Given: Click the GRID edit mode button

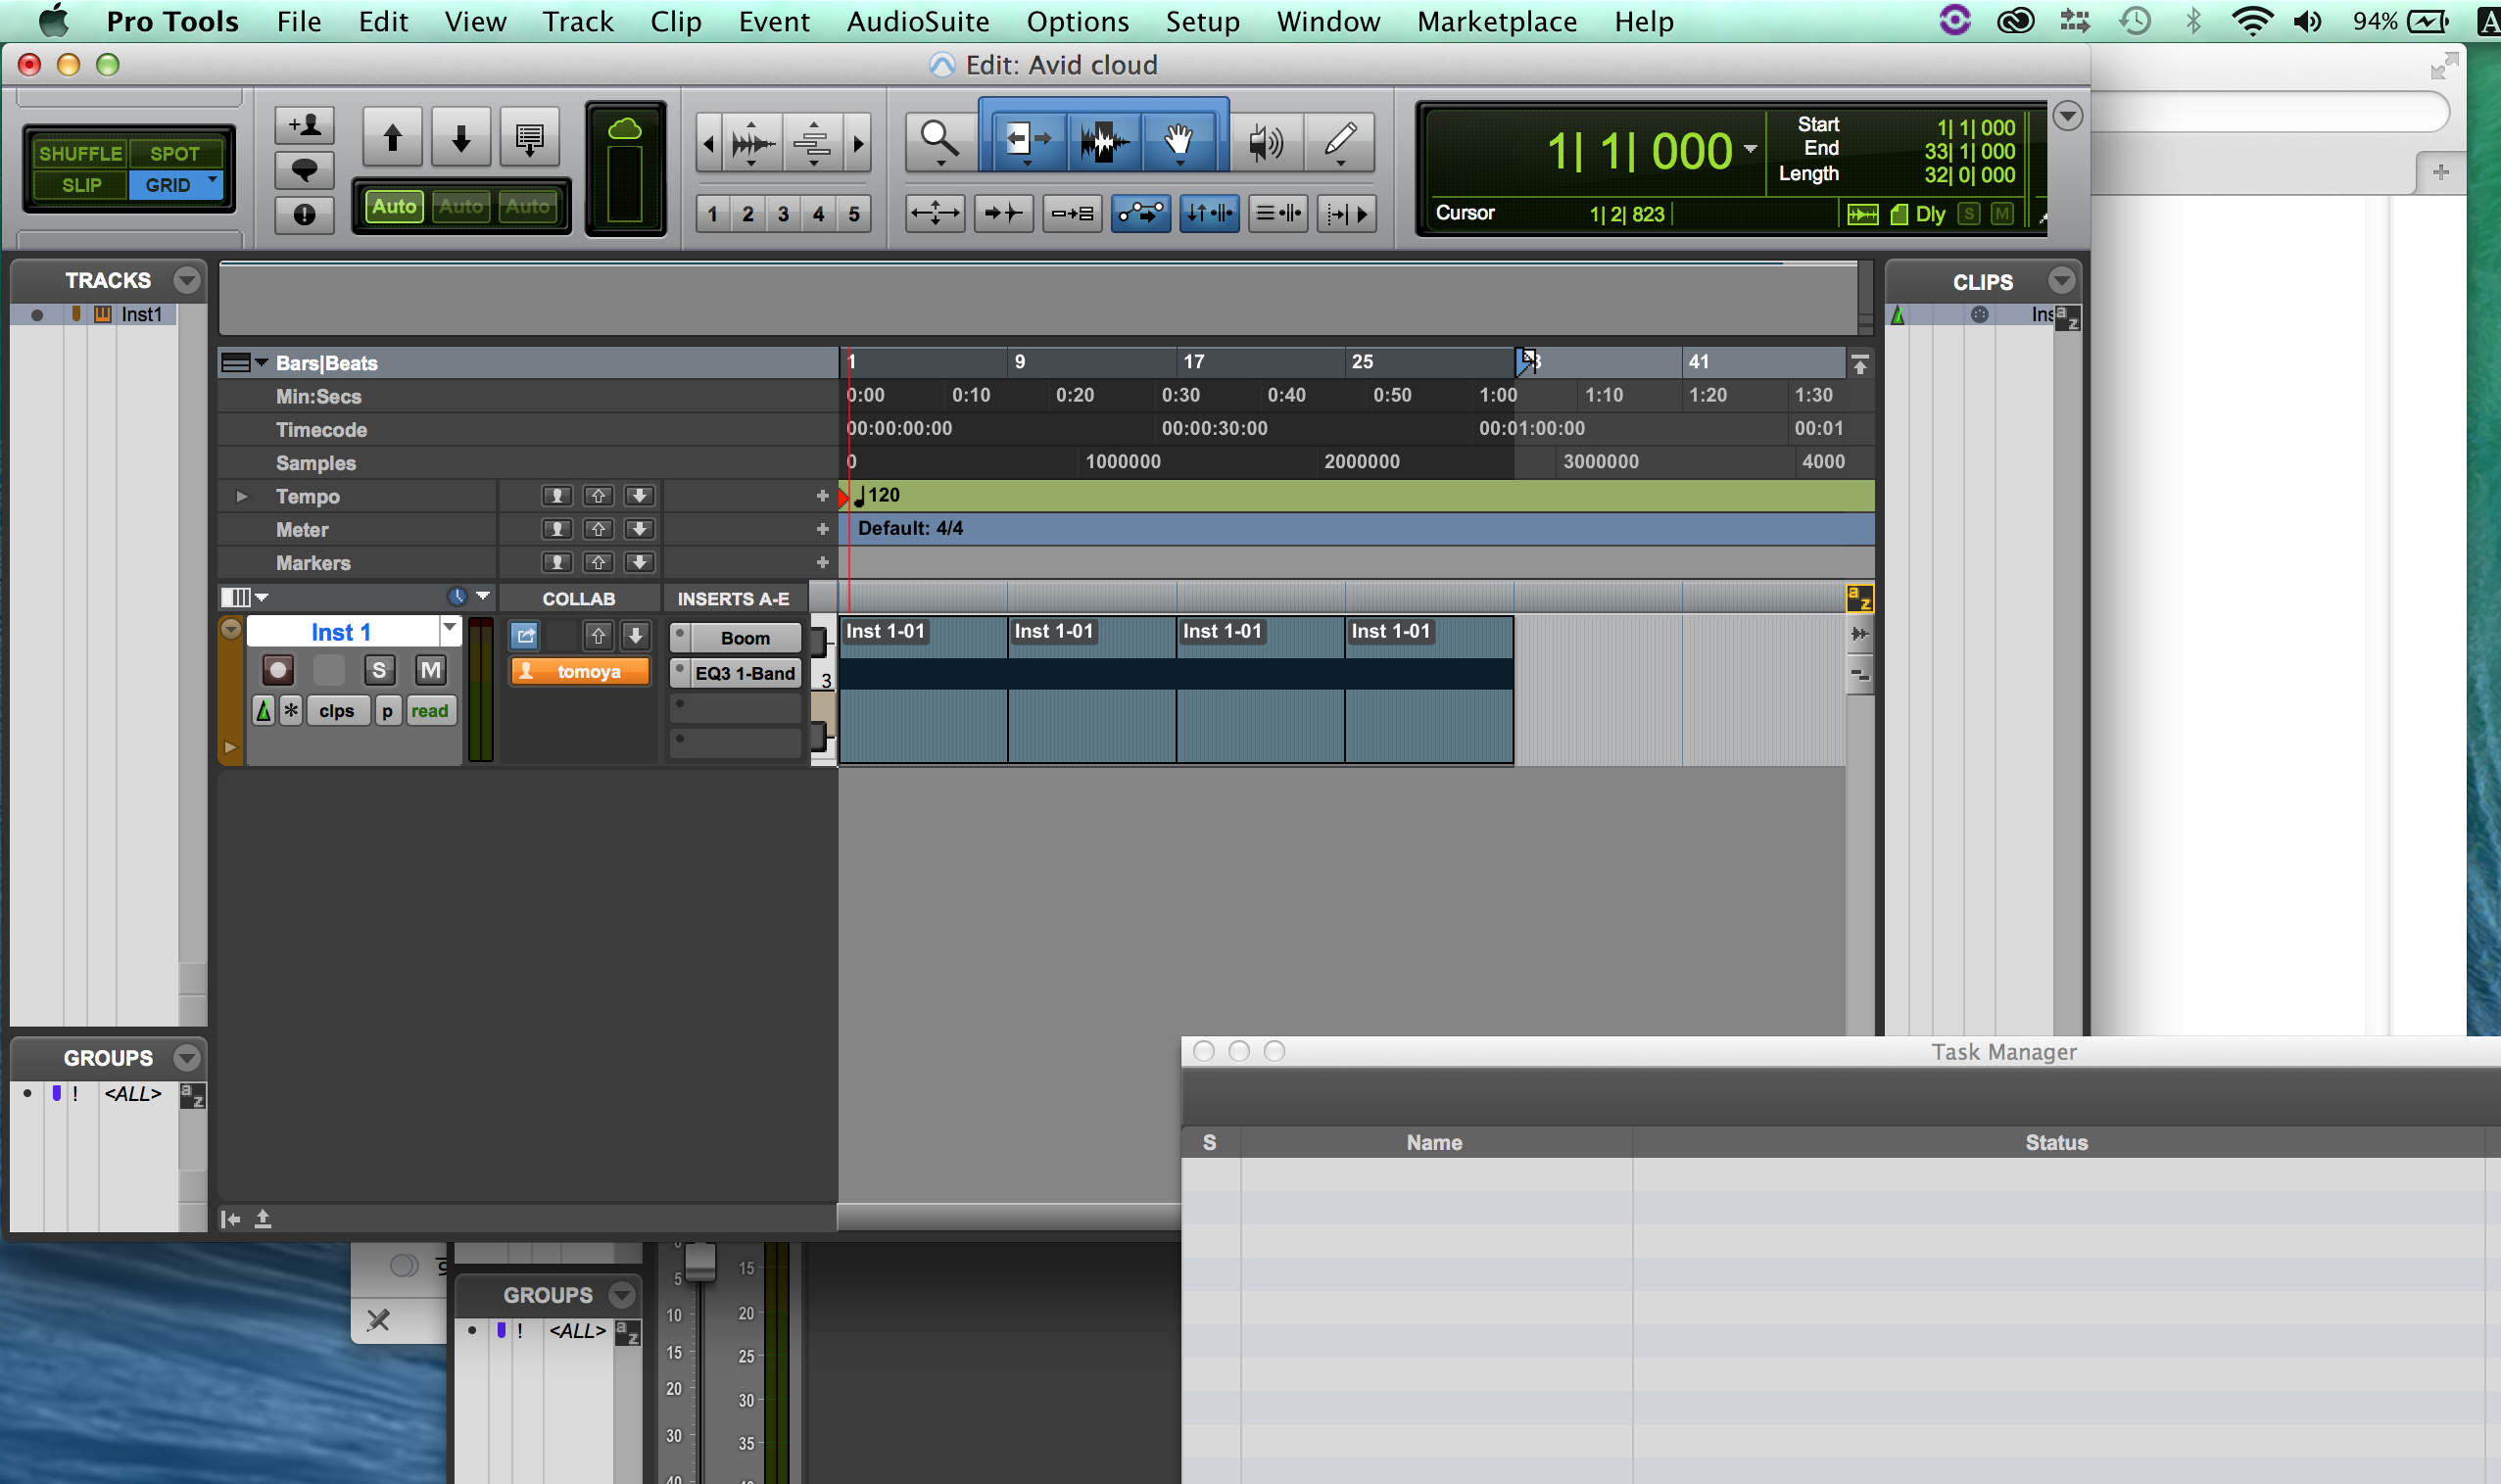Looking at the screenshot, I should click(x=175, y=185).
